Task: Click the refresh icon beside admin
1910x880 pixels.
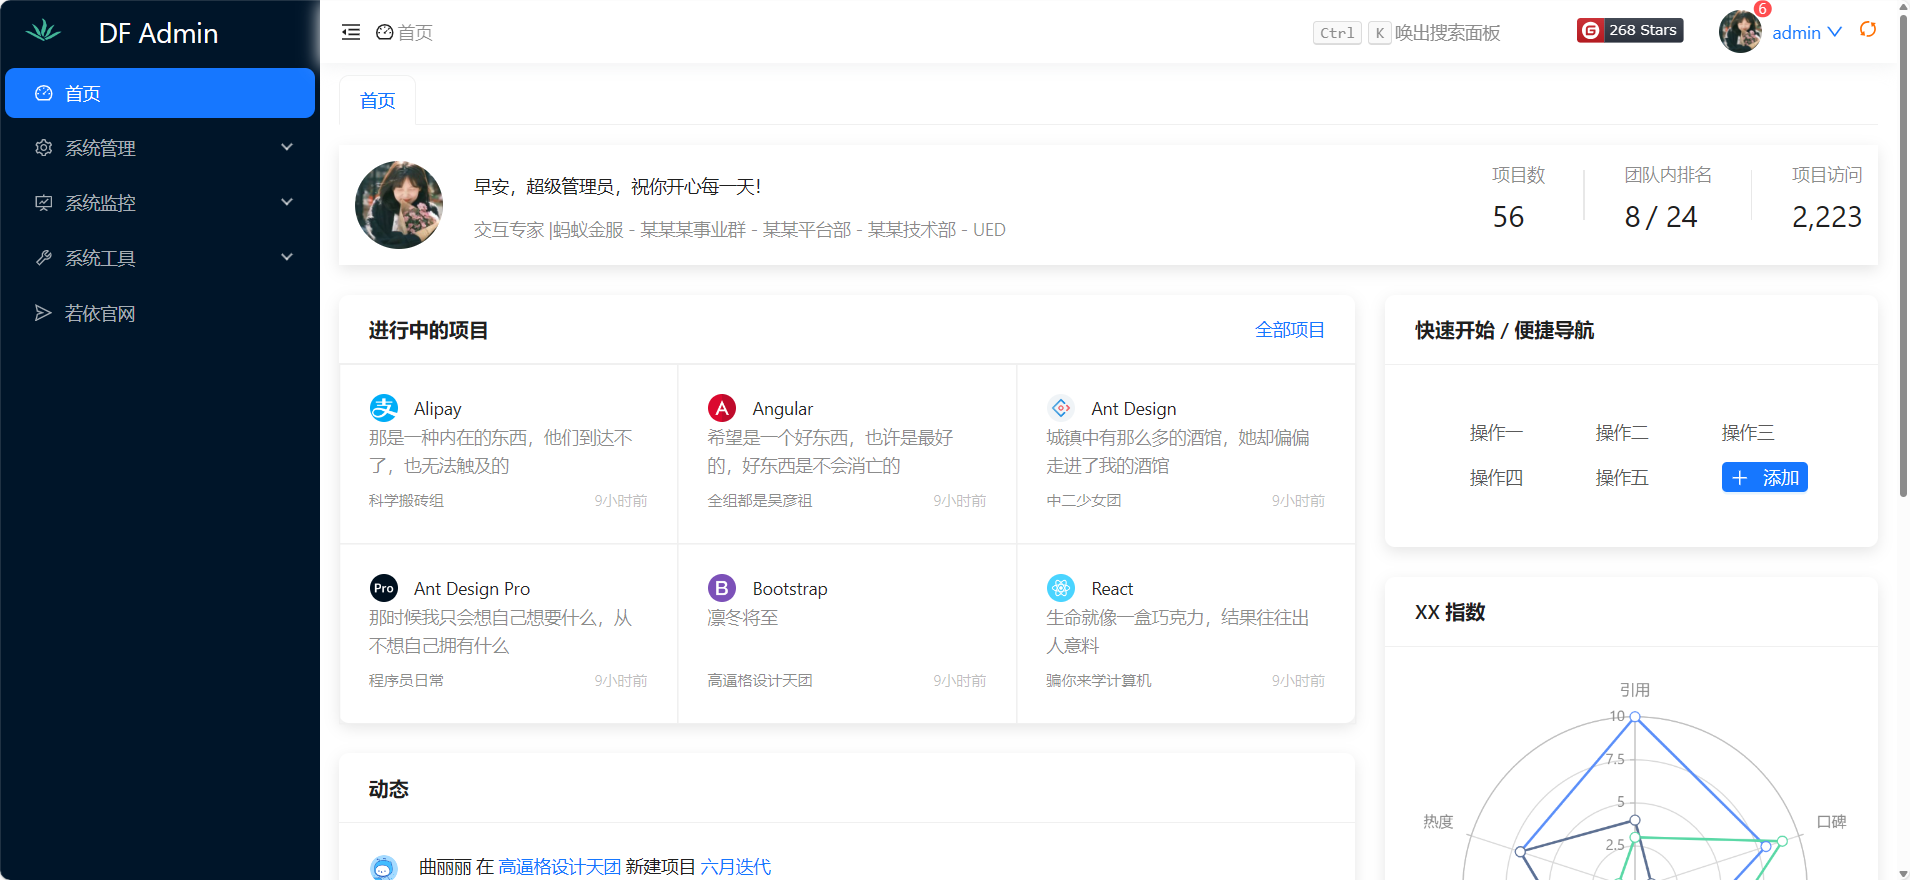Action: coord(1867,30)
